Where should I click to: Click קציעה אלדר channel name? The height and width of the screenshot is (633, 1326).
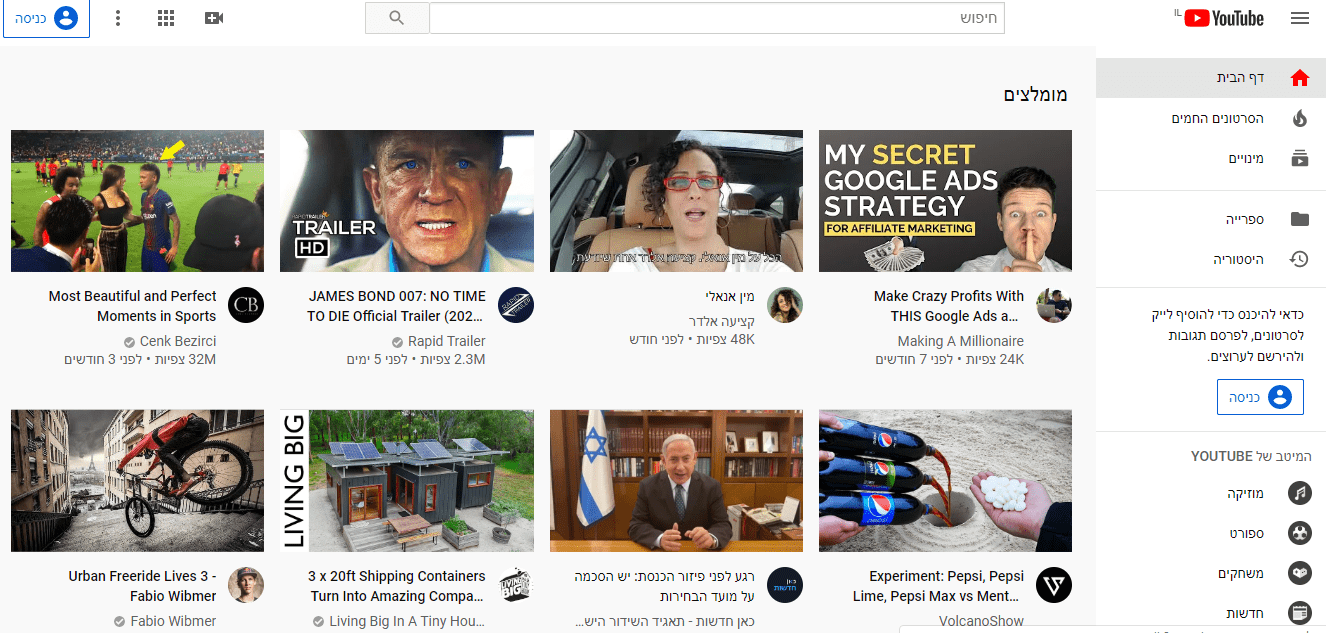(722, 321)
